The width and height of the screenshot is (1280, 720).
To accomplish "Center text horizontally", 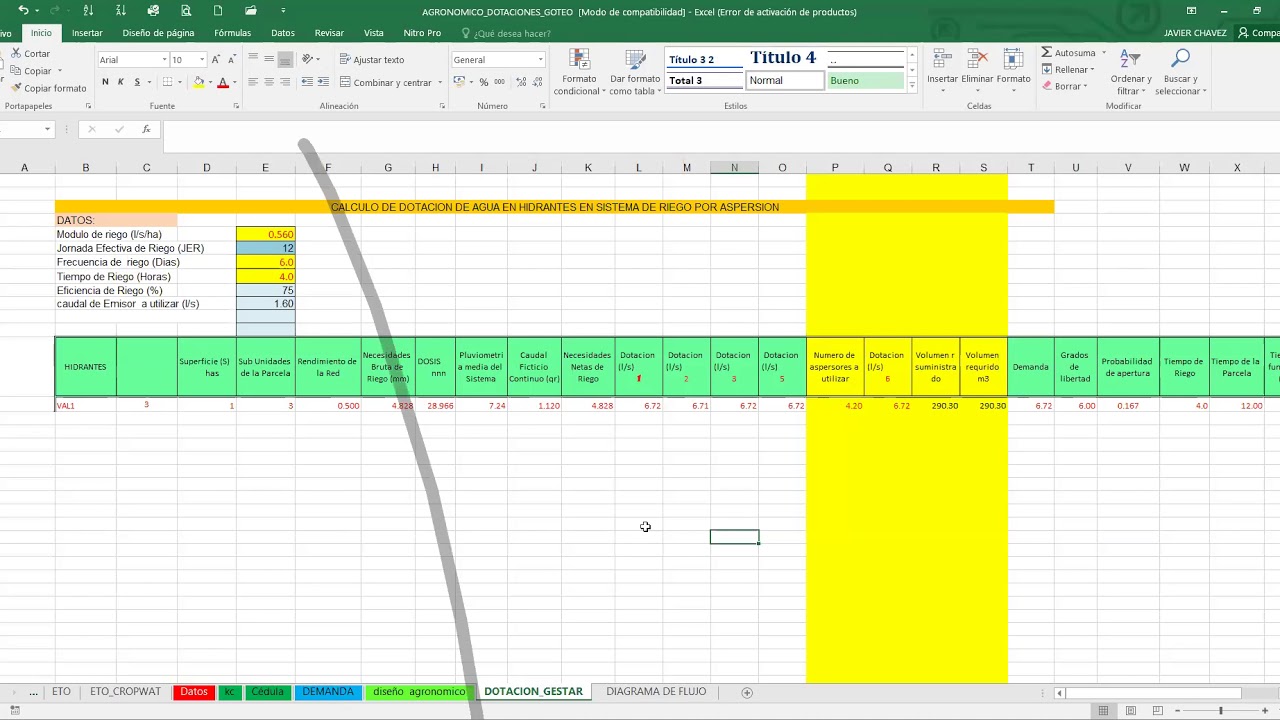I will 269,82.
